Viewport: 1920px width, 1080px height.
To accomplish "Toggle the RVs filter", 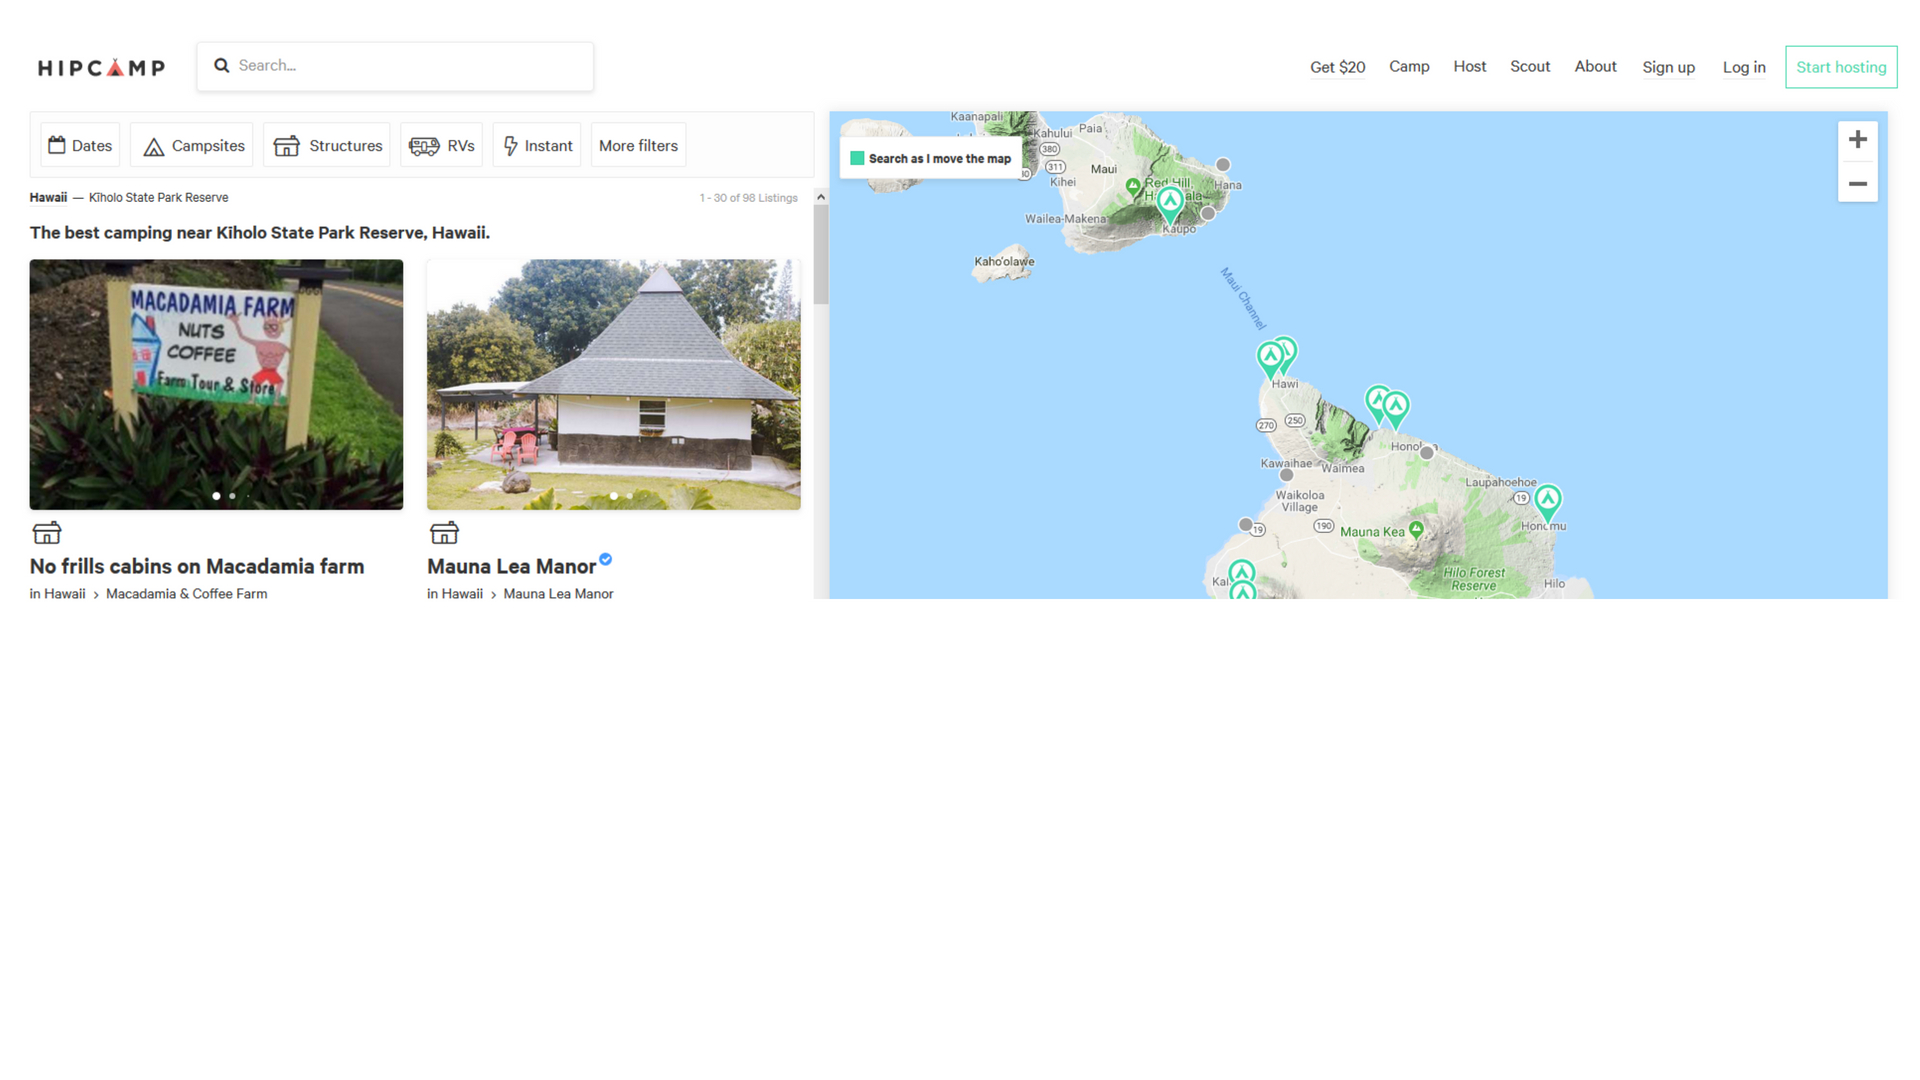I will [441, 145].
